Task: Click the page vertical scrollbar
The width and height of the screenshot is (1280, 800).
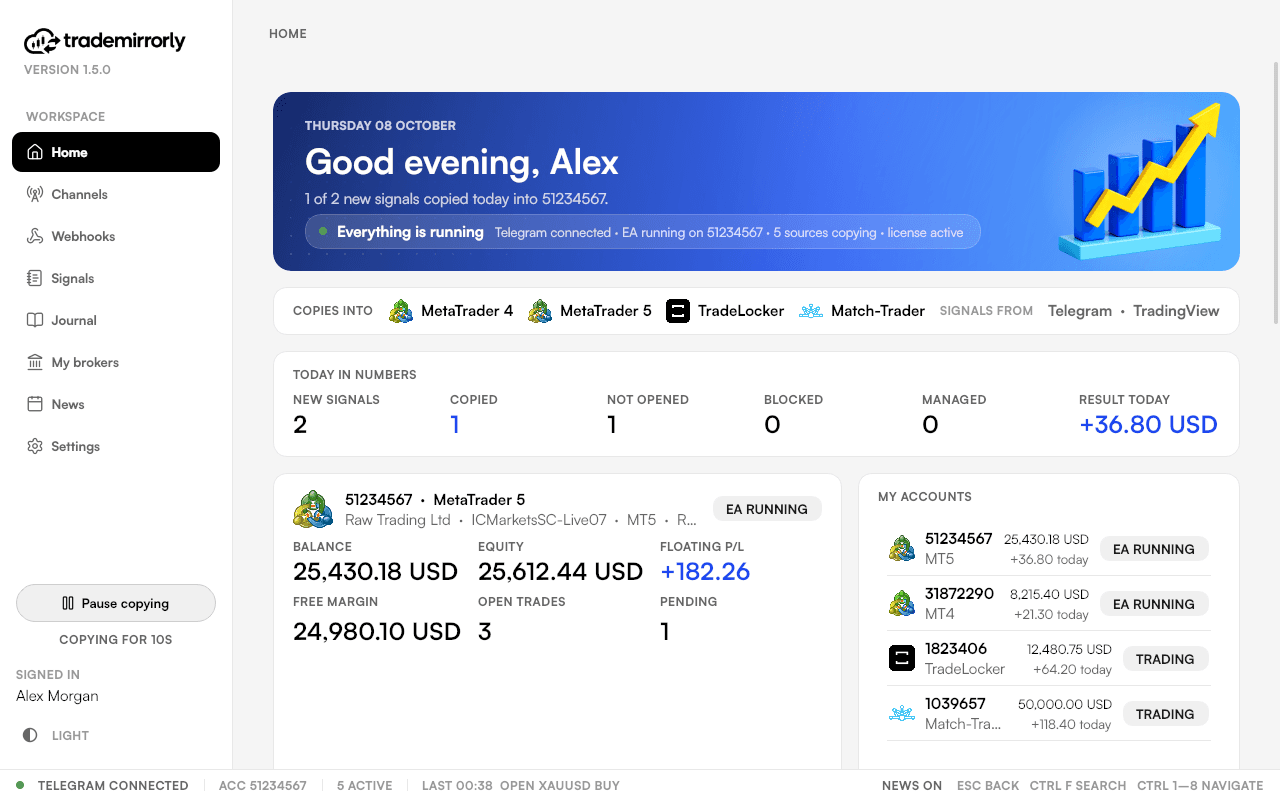Action: (1275, 192)
